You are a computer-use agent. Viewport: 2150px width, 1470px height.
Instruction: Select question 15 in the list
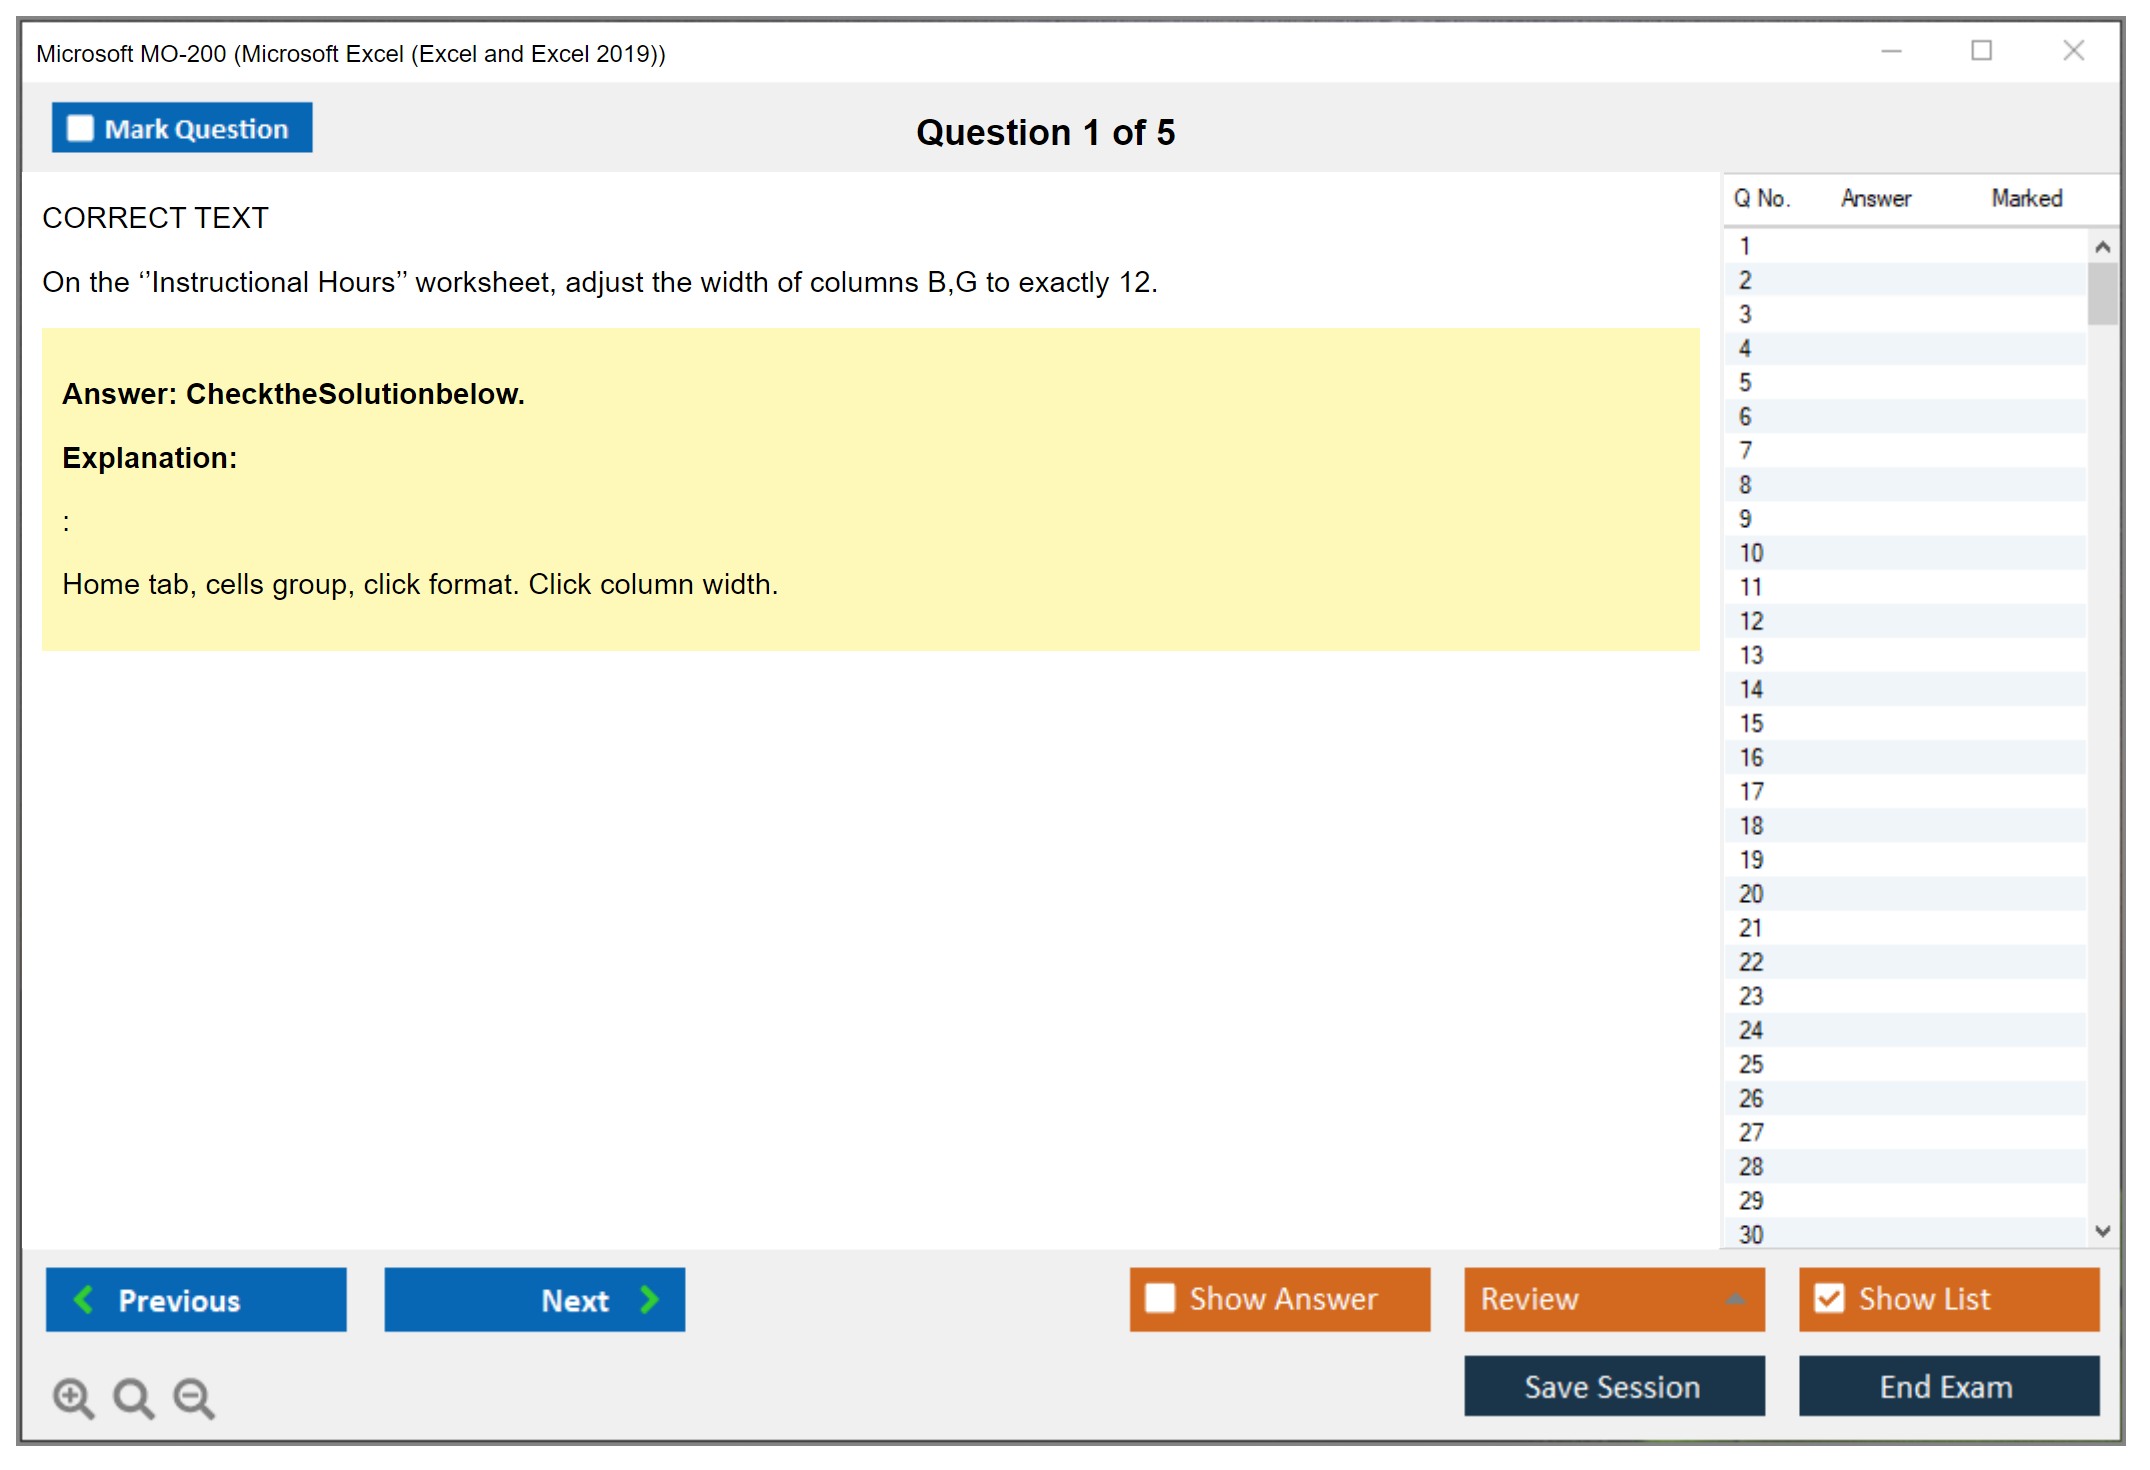coord(1751,723)
